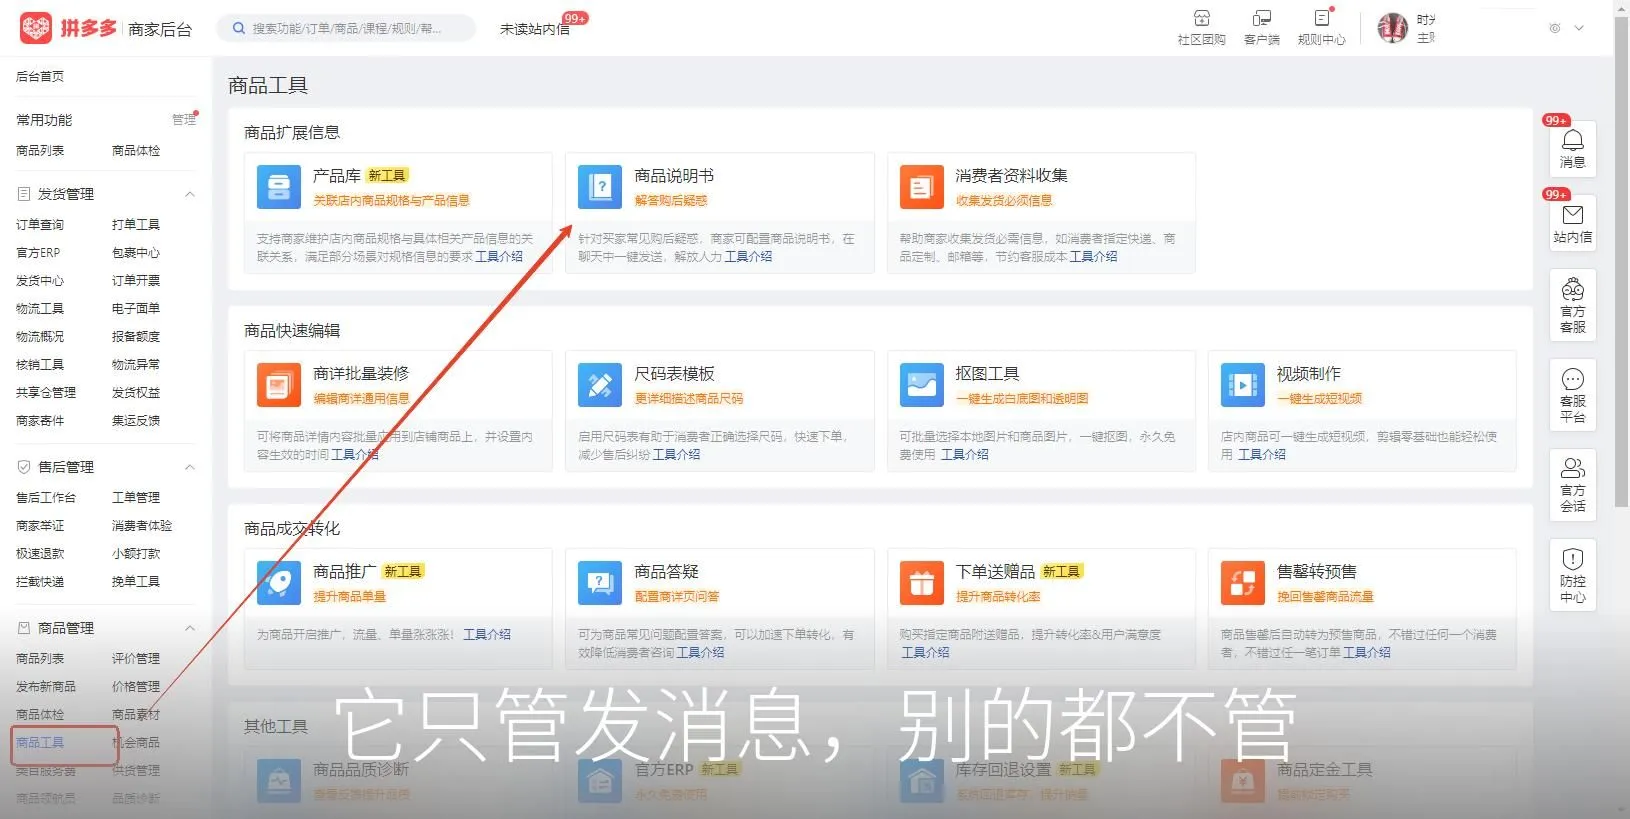Click the user avatar picture

coord(1392,28)
